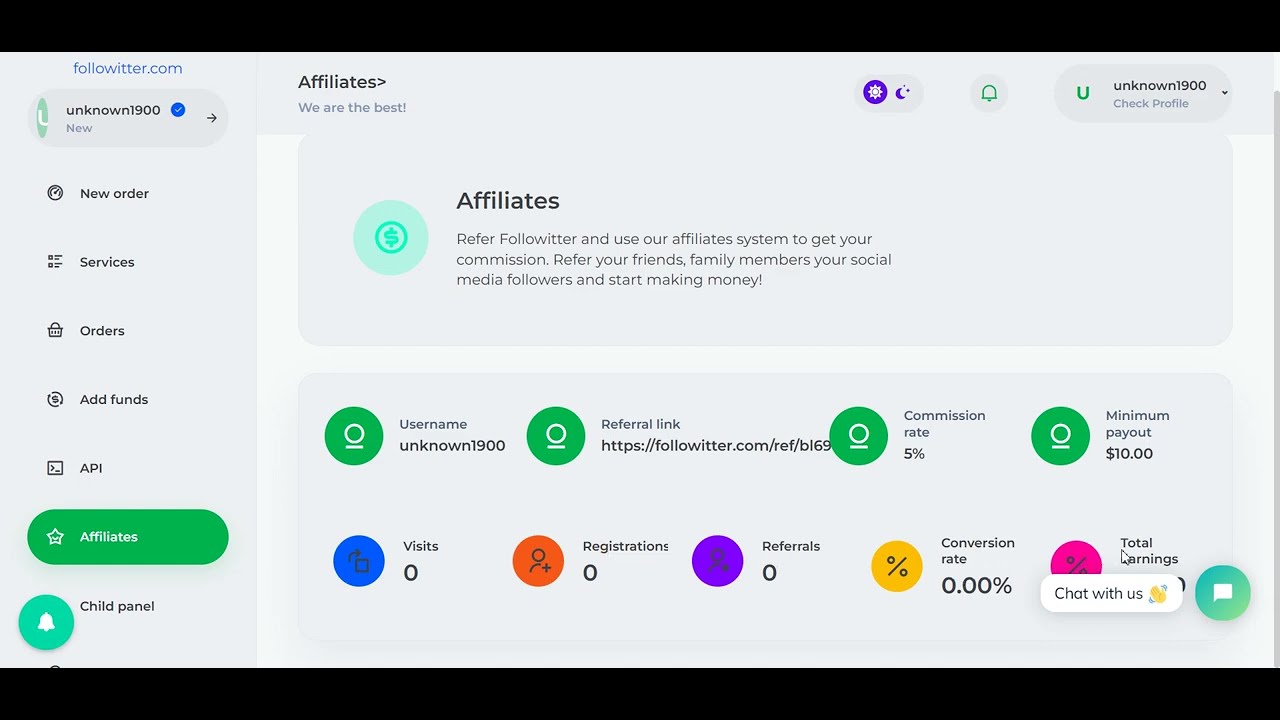Image resolution: width=1280 pixels, height=720 pixels.
Task: Click the 5% commission rate value
Action: click(914, 454)
